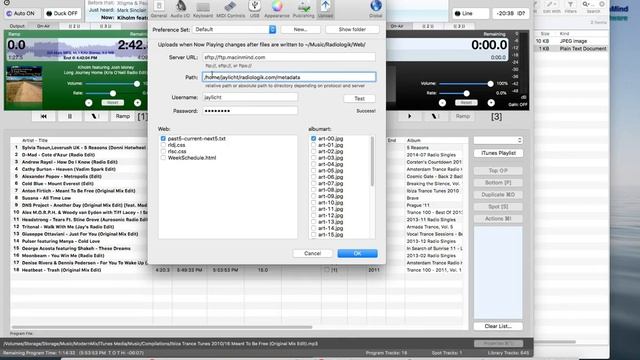Click the Show folder button

[x=352, y=29]
